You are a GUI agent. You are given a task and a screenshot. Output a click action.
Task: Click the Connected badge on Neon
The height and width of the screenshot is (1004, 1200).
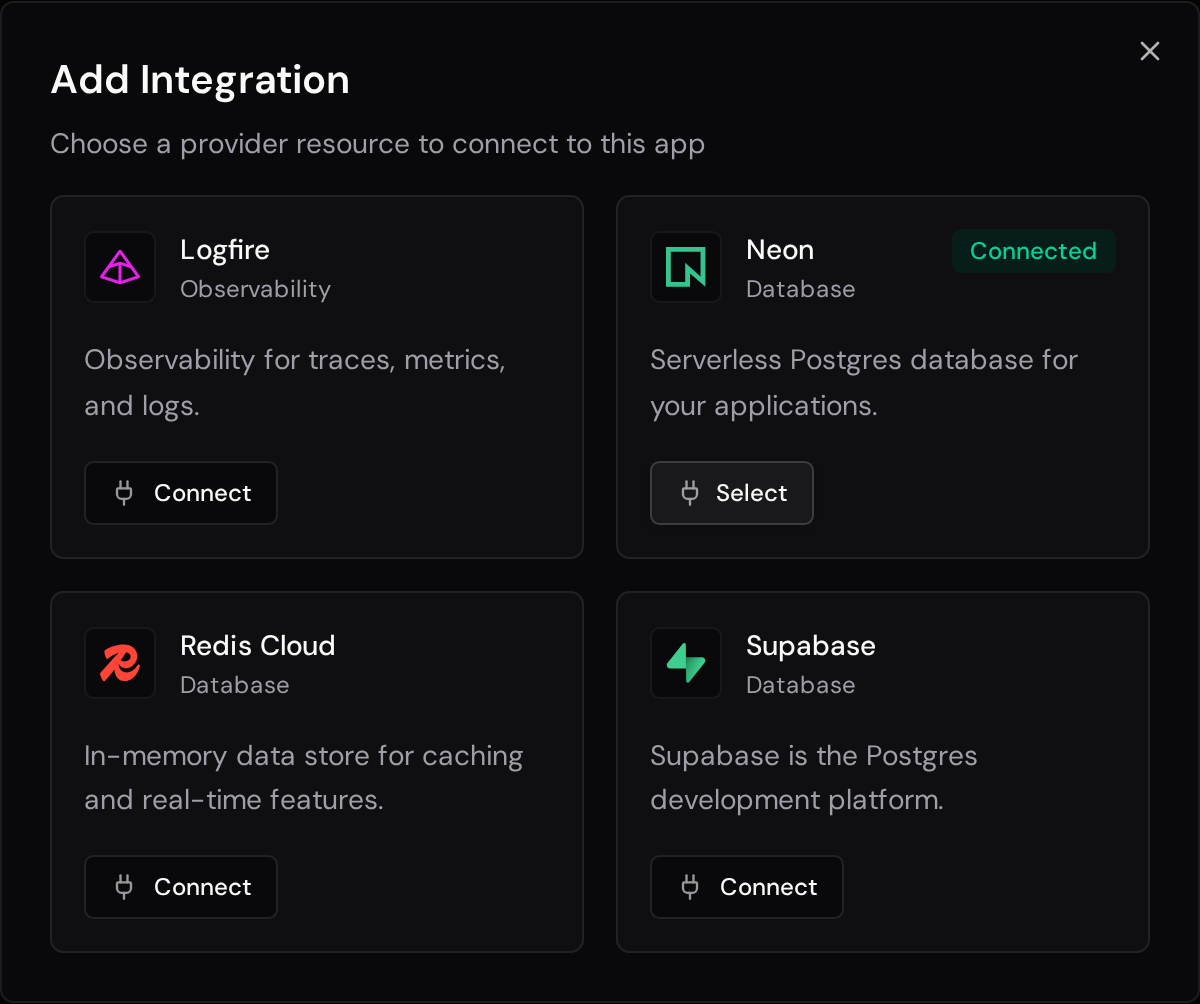pos(1034,251)
